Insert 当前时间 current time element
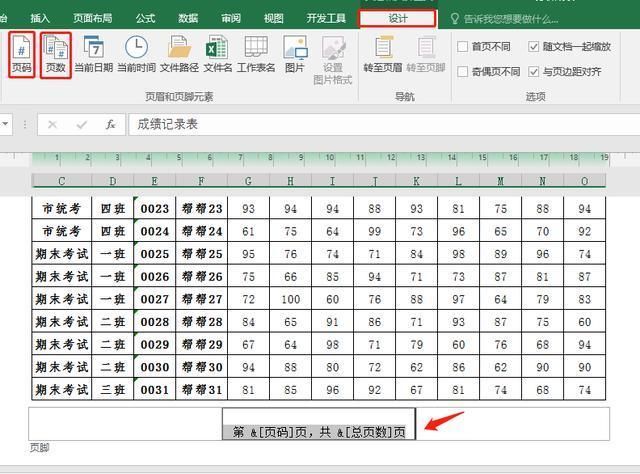The image size is (640, 474). coord(136,55)
